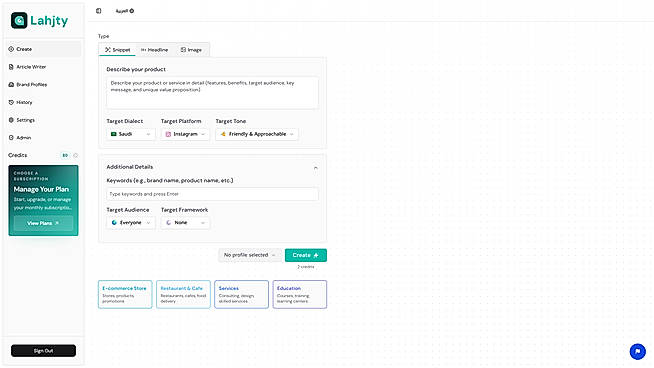This screenshot has height=368, width=654.
Task: Select the Image type tab
Action: tap(191, 50)
